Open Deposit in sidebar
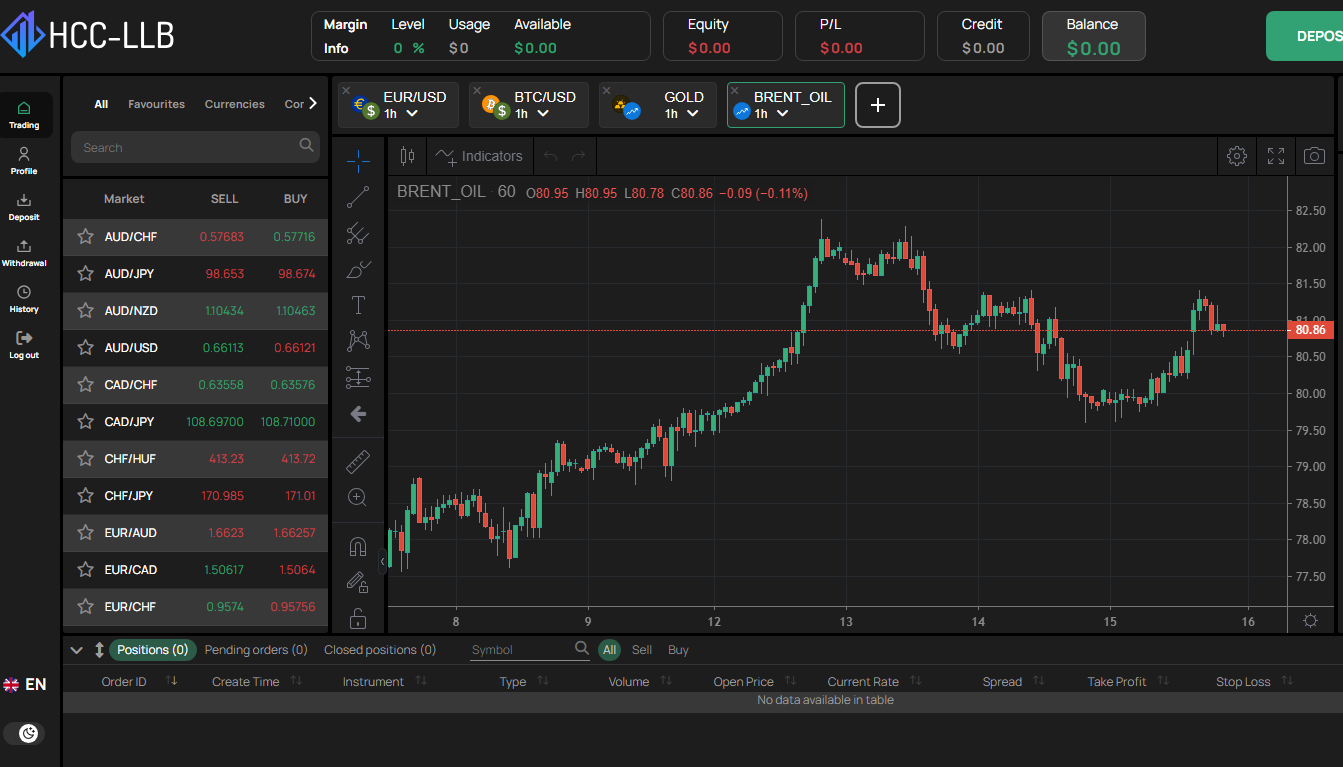 (24, 207)
